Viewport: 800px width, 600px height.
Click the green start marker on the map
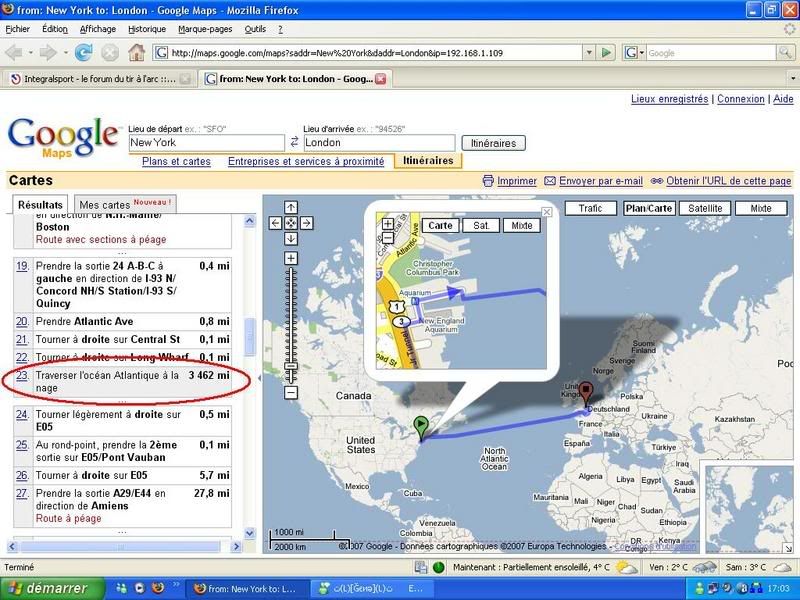click(421, 427)
